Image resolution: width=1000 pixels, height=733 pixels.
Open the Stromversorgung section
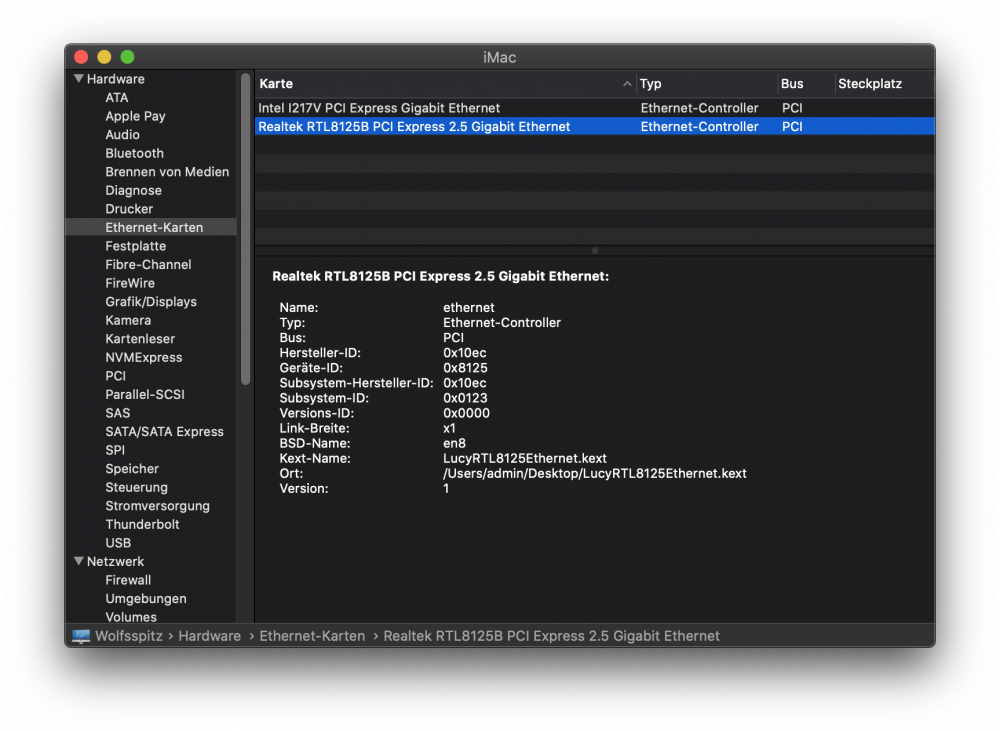158,505
